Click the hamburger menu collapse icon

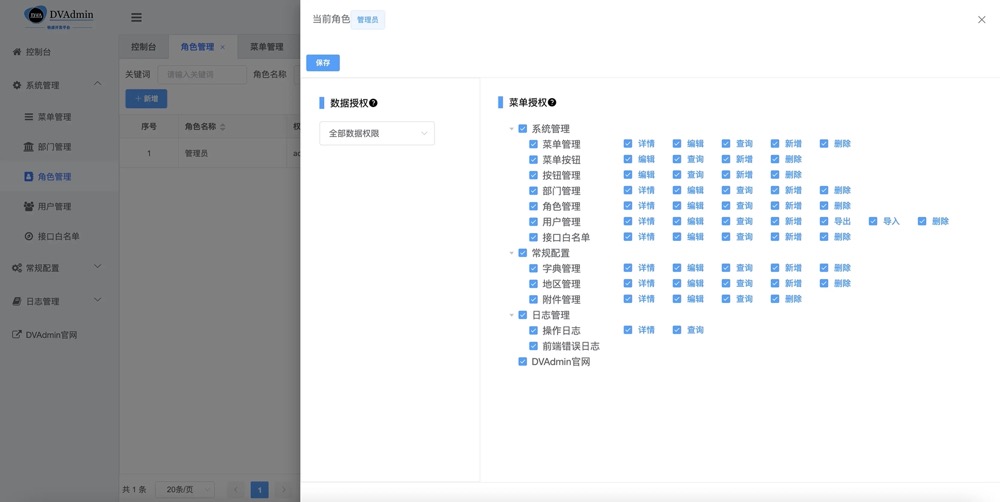coord(136,18)
